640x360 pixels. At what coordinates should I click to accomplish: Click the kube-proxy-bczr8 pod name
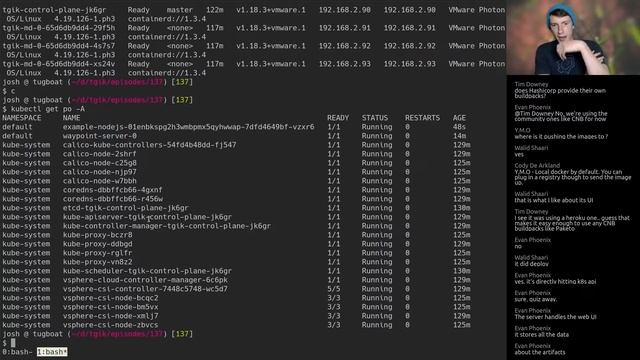click(98, 235)
